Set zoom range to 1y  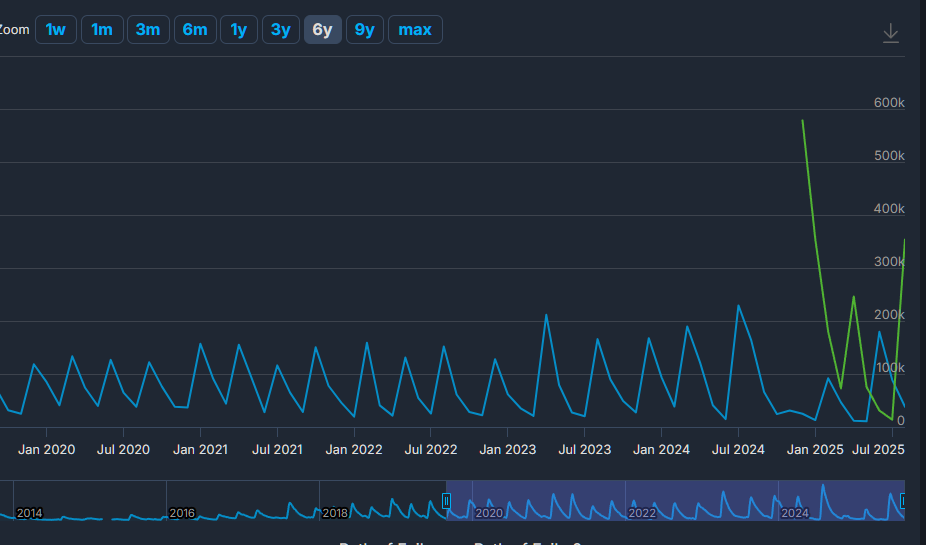click(239, 30)
